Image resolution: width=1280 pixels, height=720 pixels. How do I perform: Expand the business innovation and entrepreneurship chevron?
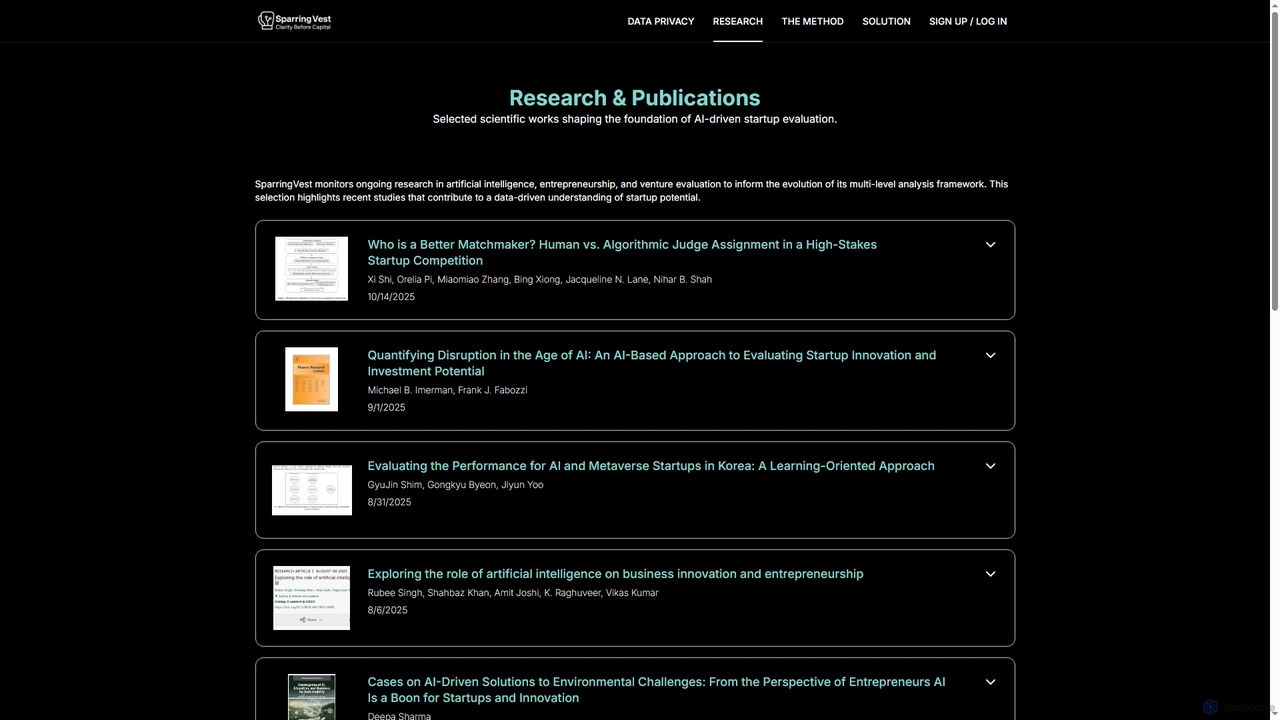click(x=990, y=574)
